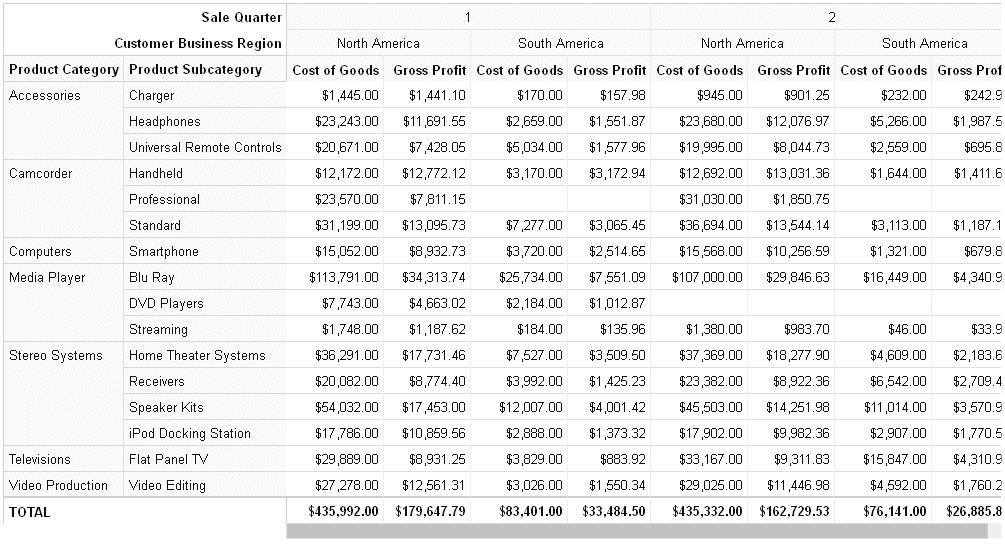The width and height of the screenshot is (1005, 545).
Task: Click the DVD Players value $7,743.00
Action: pyautogui.click(x=350, y=303)
